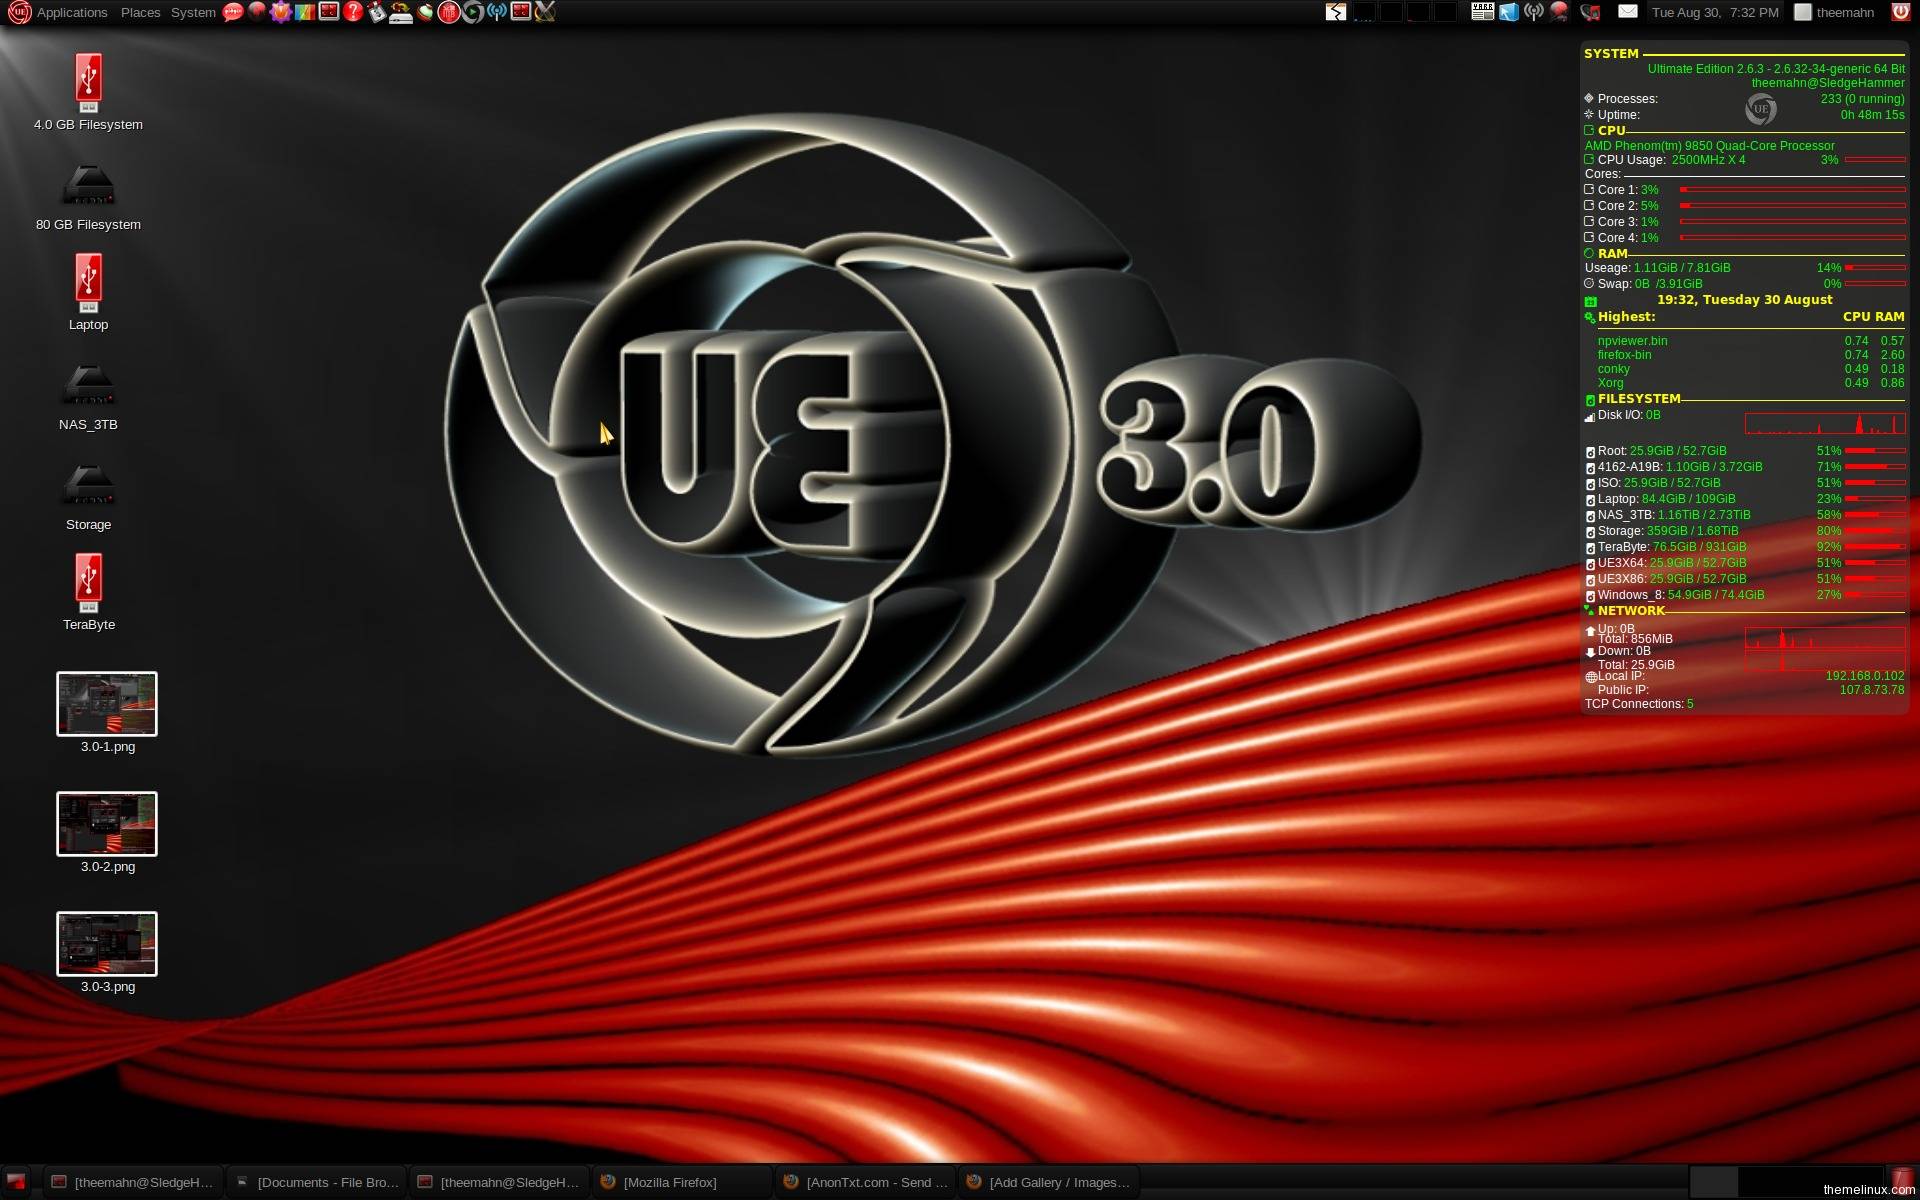Click the 'TeraByte:' filesystem usage row label
Viewport: 1920px width, 1200px height.
(x=1624, y=547)
